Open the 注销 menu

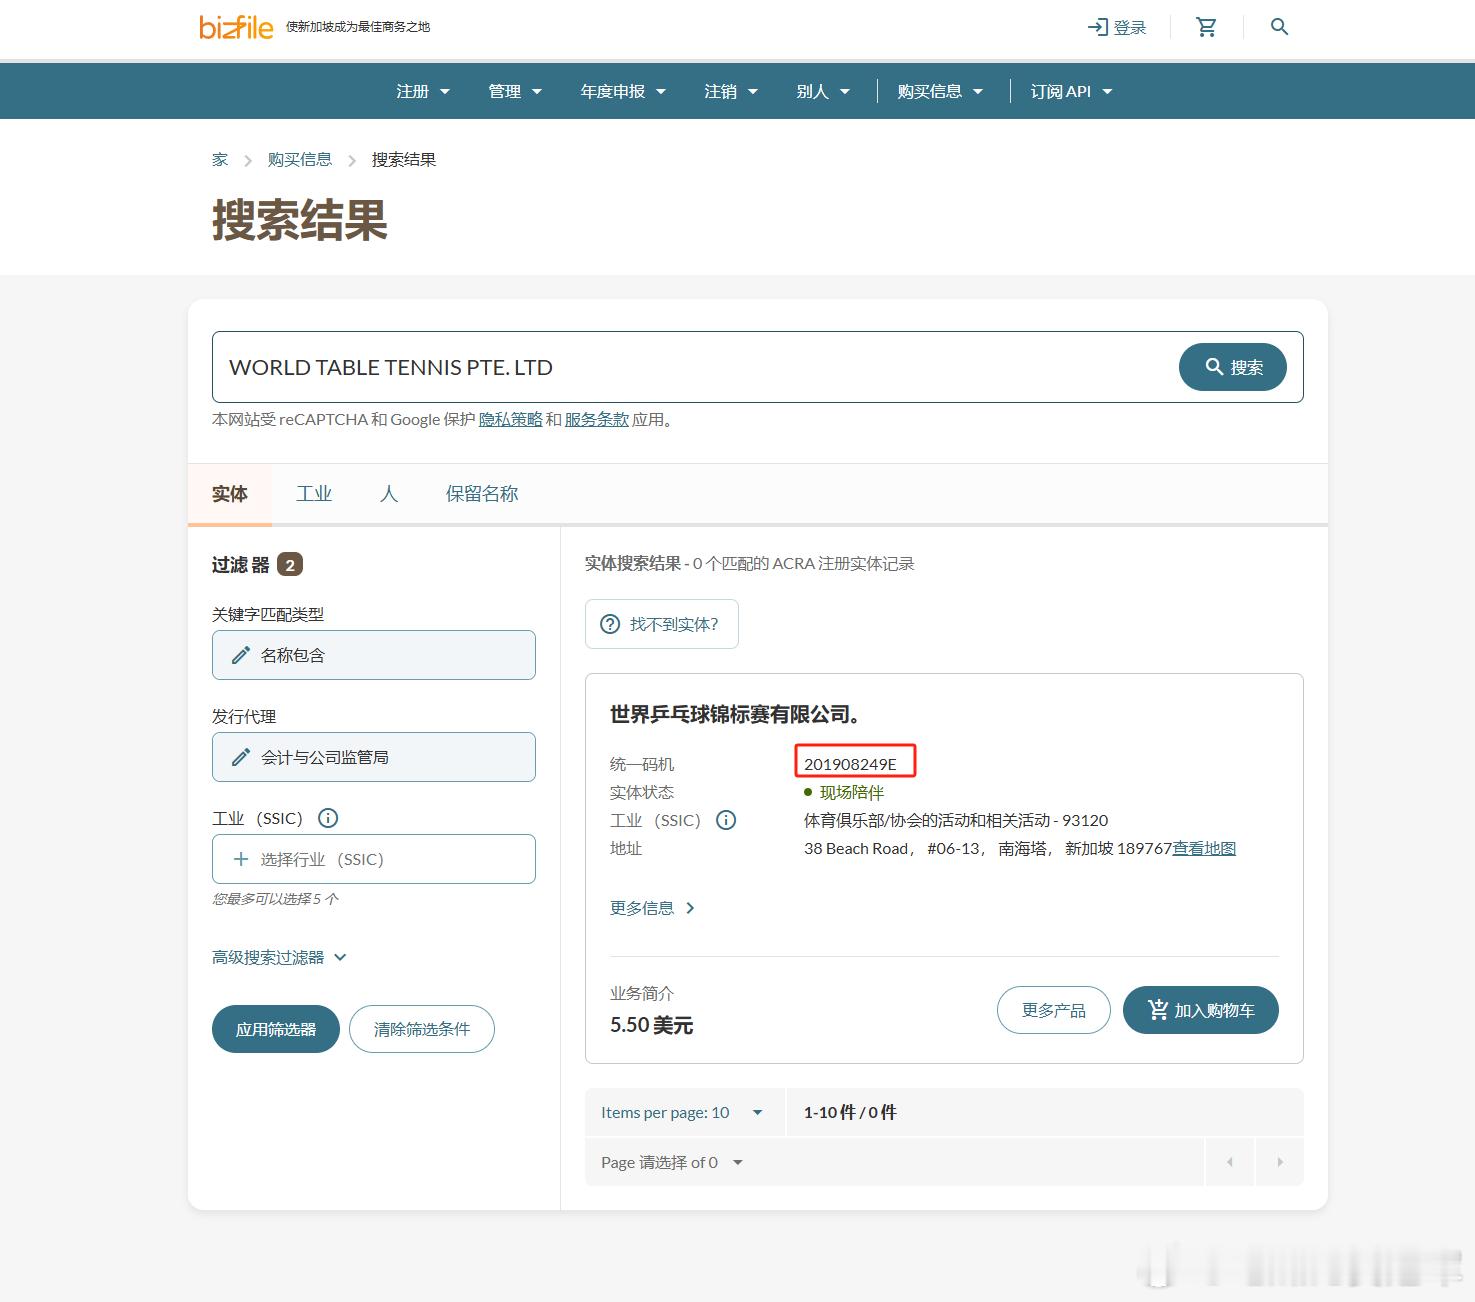(731, 91)
